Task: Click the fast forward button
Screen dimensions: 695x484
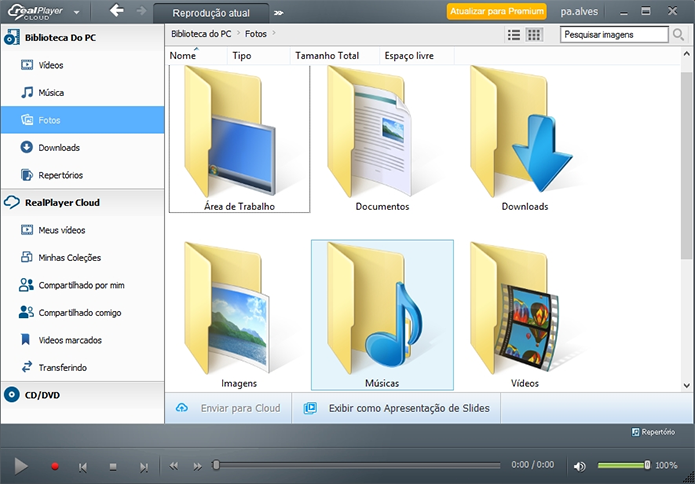Action: 198,466
